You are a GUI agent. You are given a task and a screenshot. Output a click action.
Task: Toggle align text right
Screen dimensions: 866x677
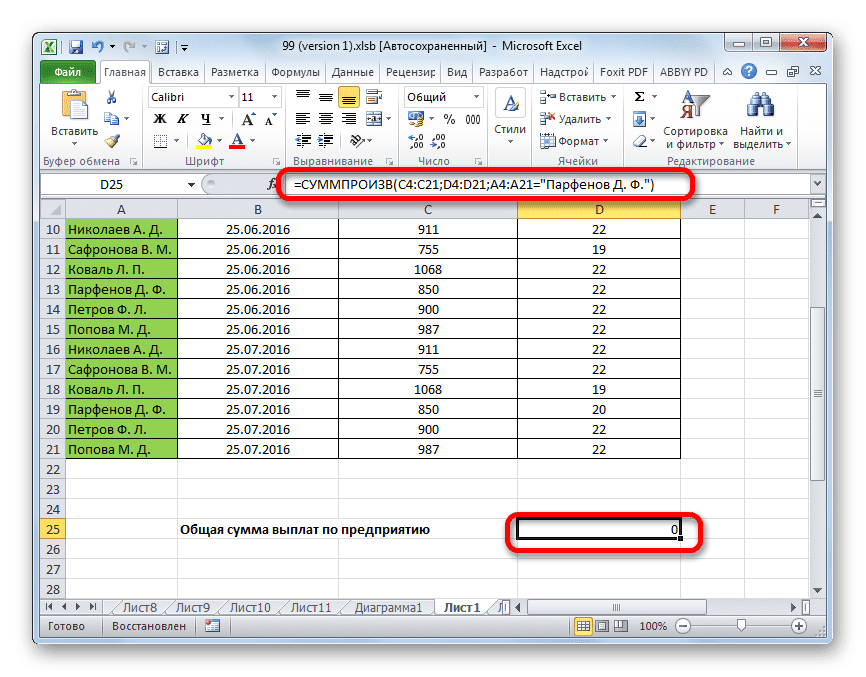coord(348,119)
